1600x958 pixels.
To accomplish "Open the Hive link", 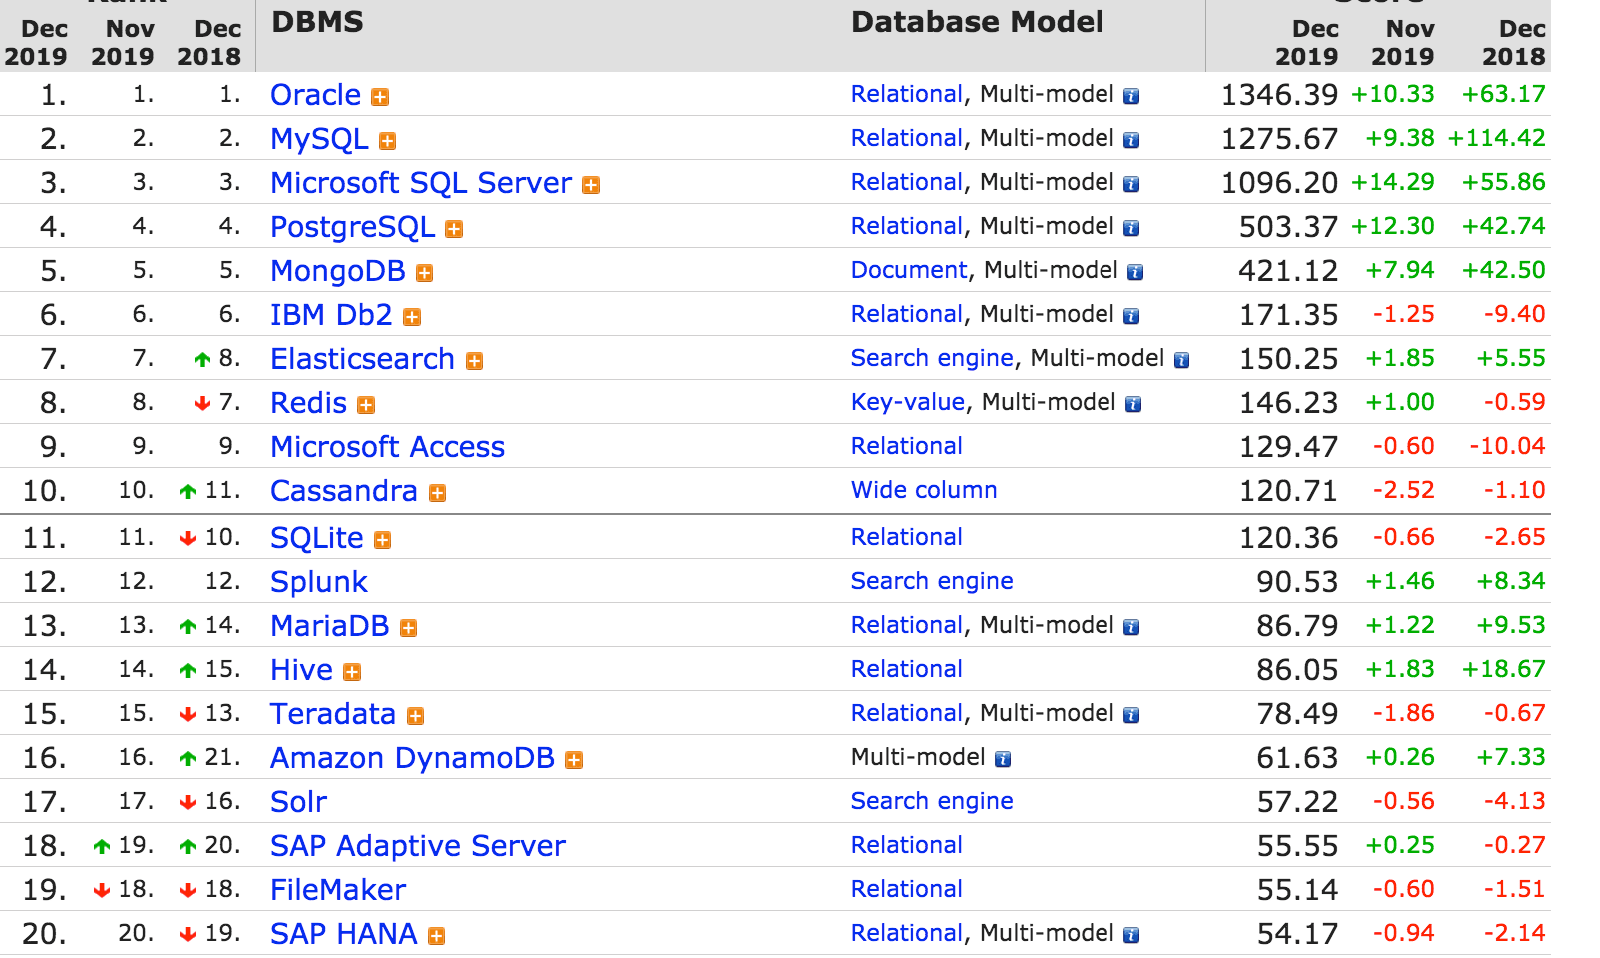I will click(301, 670).
